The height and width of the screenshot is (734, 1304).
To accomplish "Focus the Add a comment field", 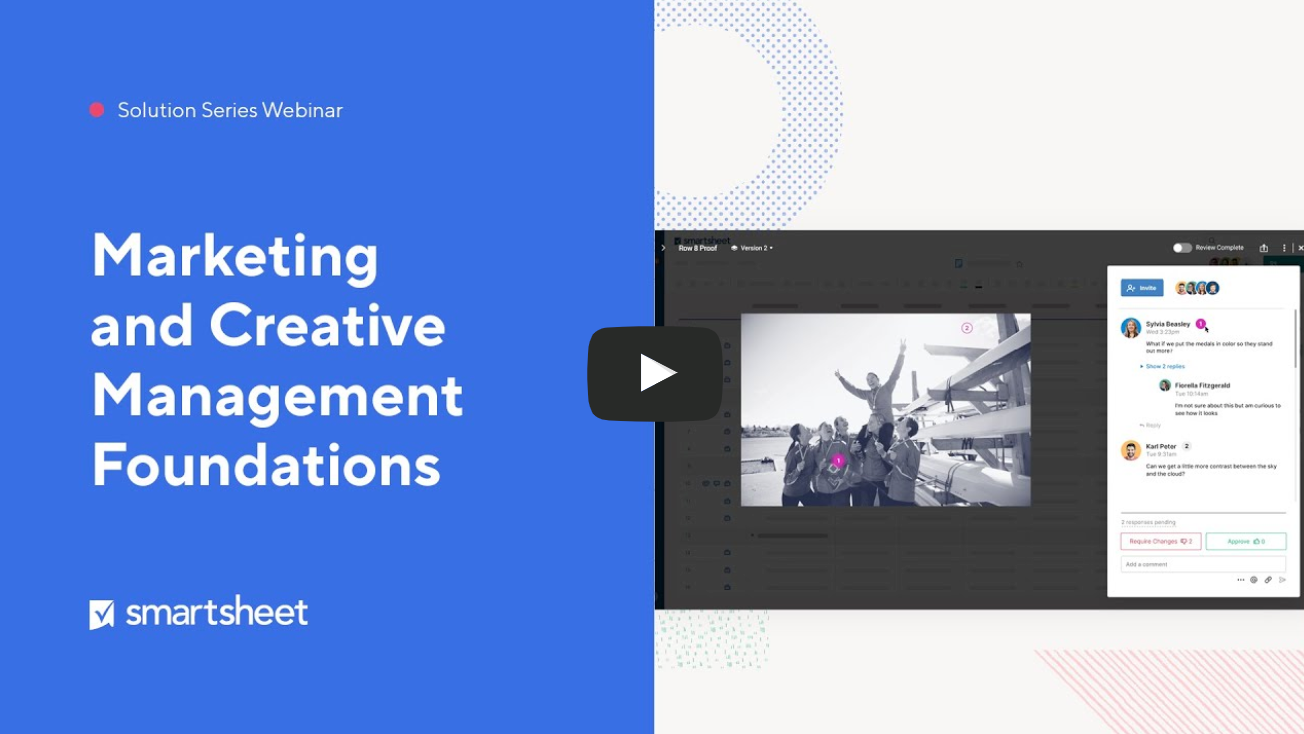I will click(x=1203, y=564).
